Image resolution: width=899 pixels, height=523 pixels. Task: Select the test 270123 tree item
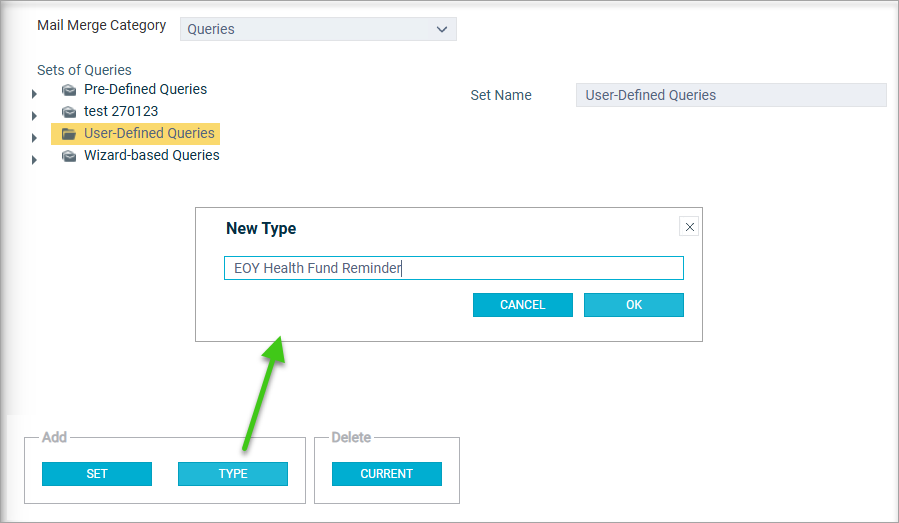point(121,111)
